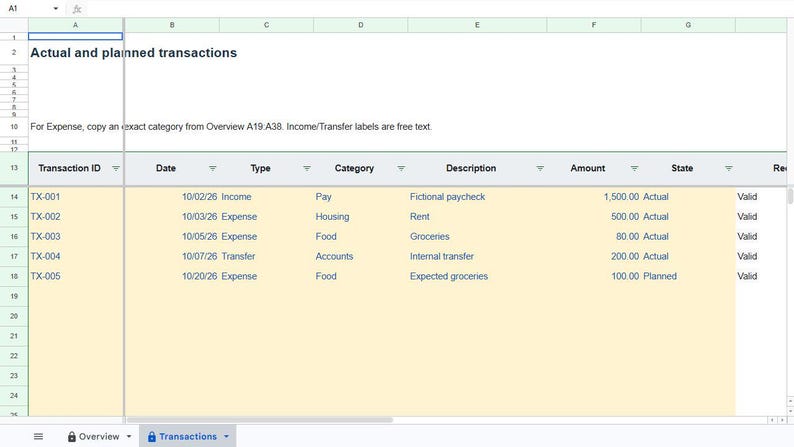Screen dimensions: 794x447
Task: Click the Expense category instruction note
Action: pos(231,127)
